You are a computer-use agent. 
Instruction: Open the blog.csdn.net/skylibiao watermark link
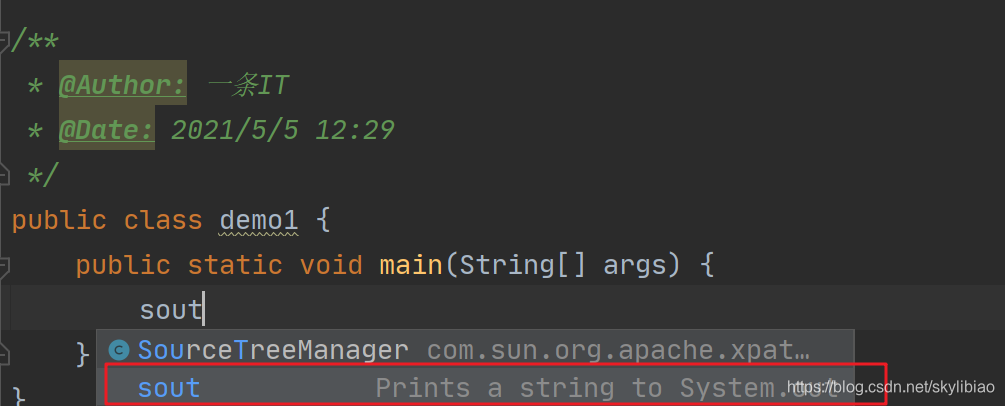click(891, 387)
